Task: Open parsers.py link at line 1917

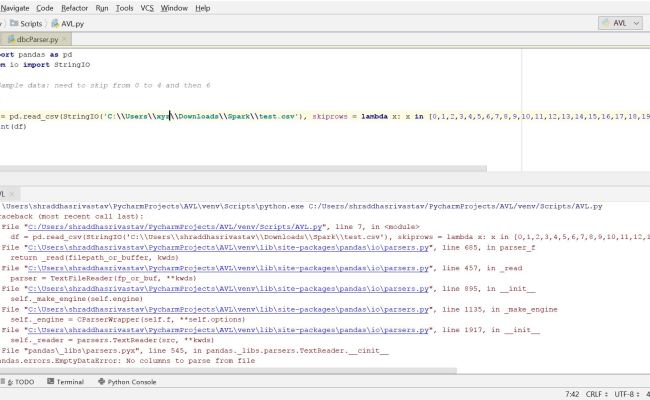Action: coord(228,330)
